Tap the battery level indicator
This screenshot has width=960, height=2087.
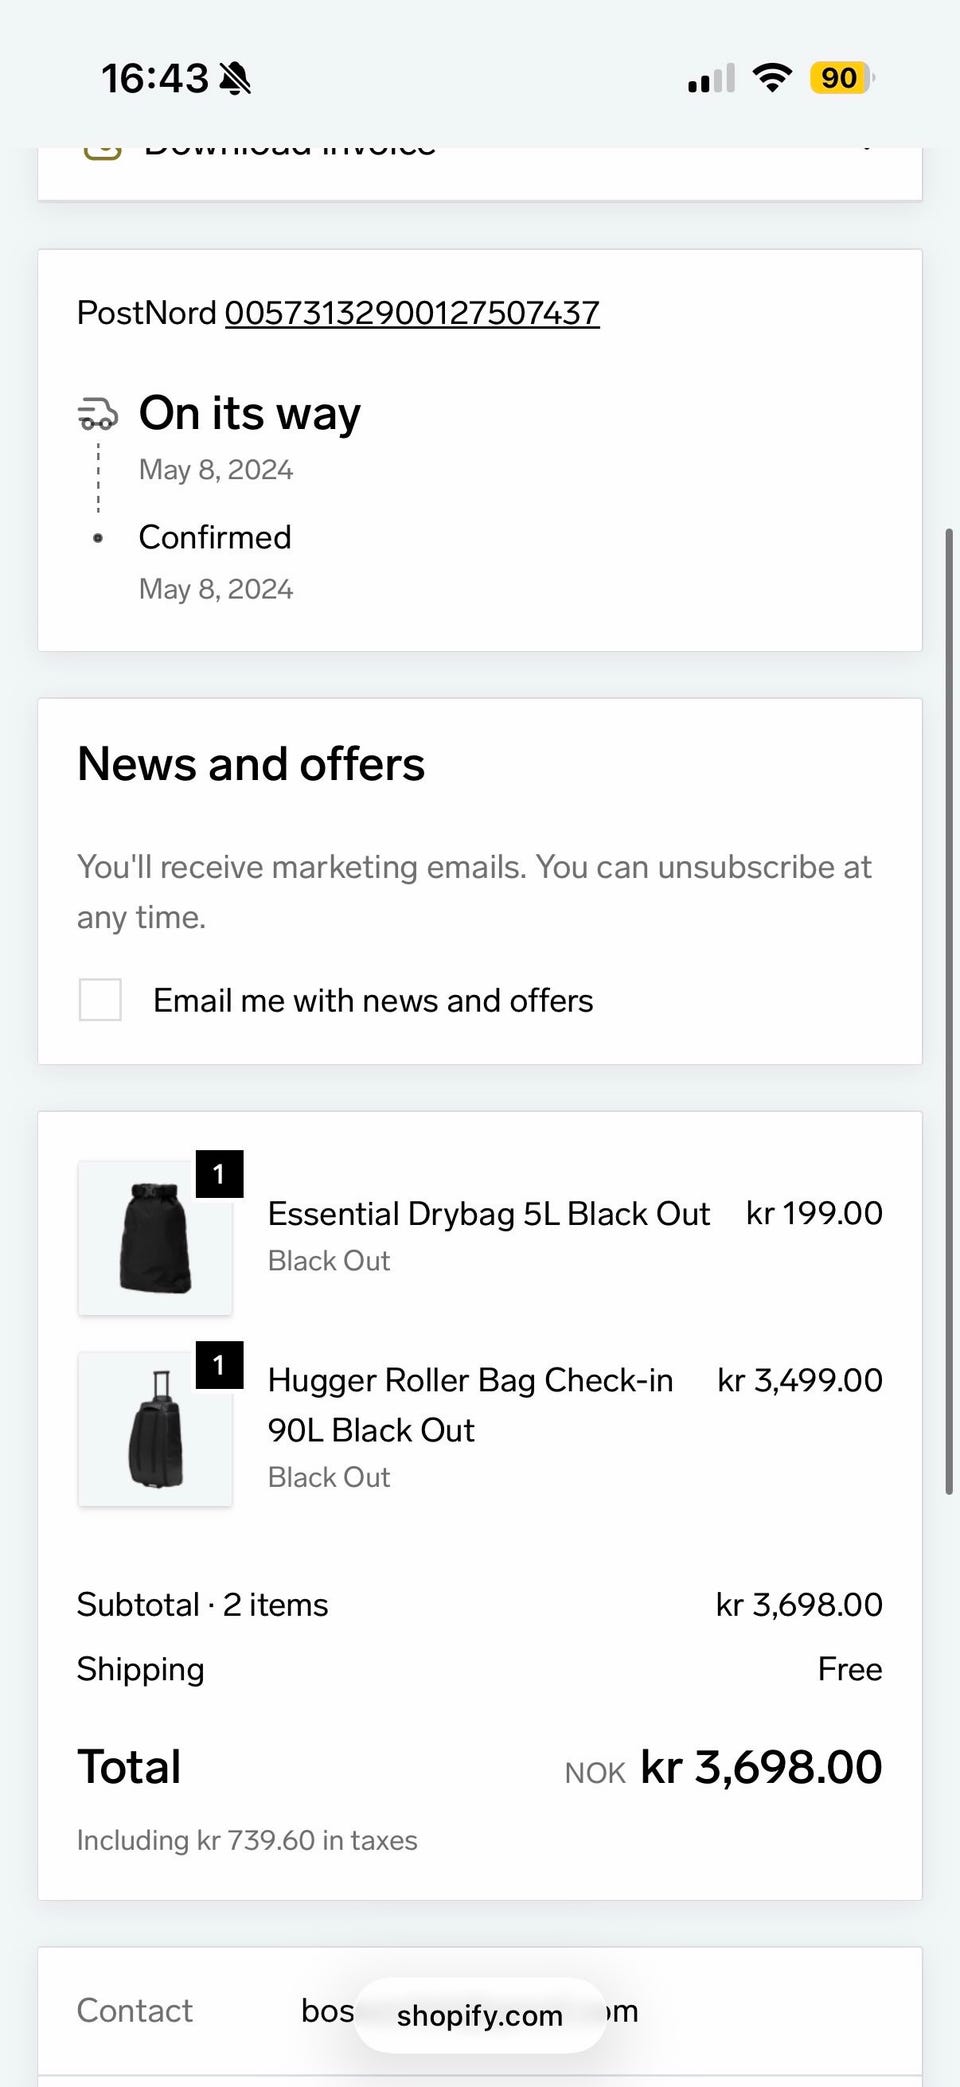pyautogui.click(x=842, y=78)
